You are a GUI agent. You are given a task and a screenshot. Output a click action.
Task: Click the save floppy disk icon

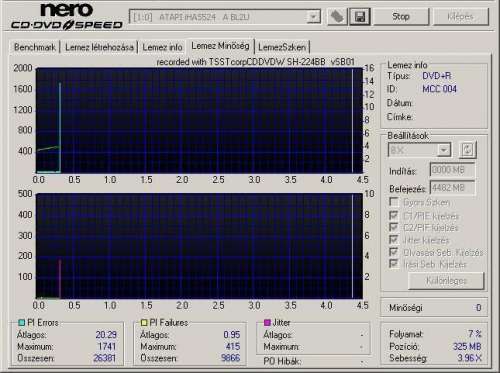[360, 17]
